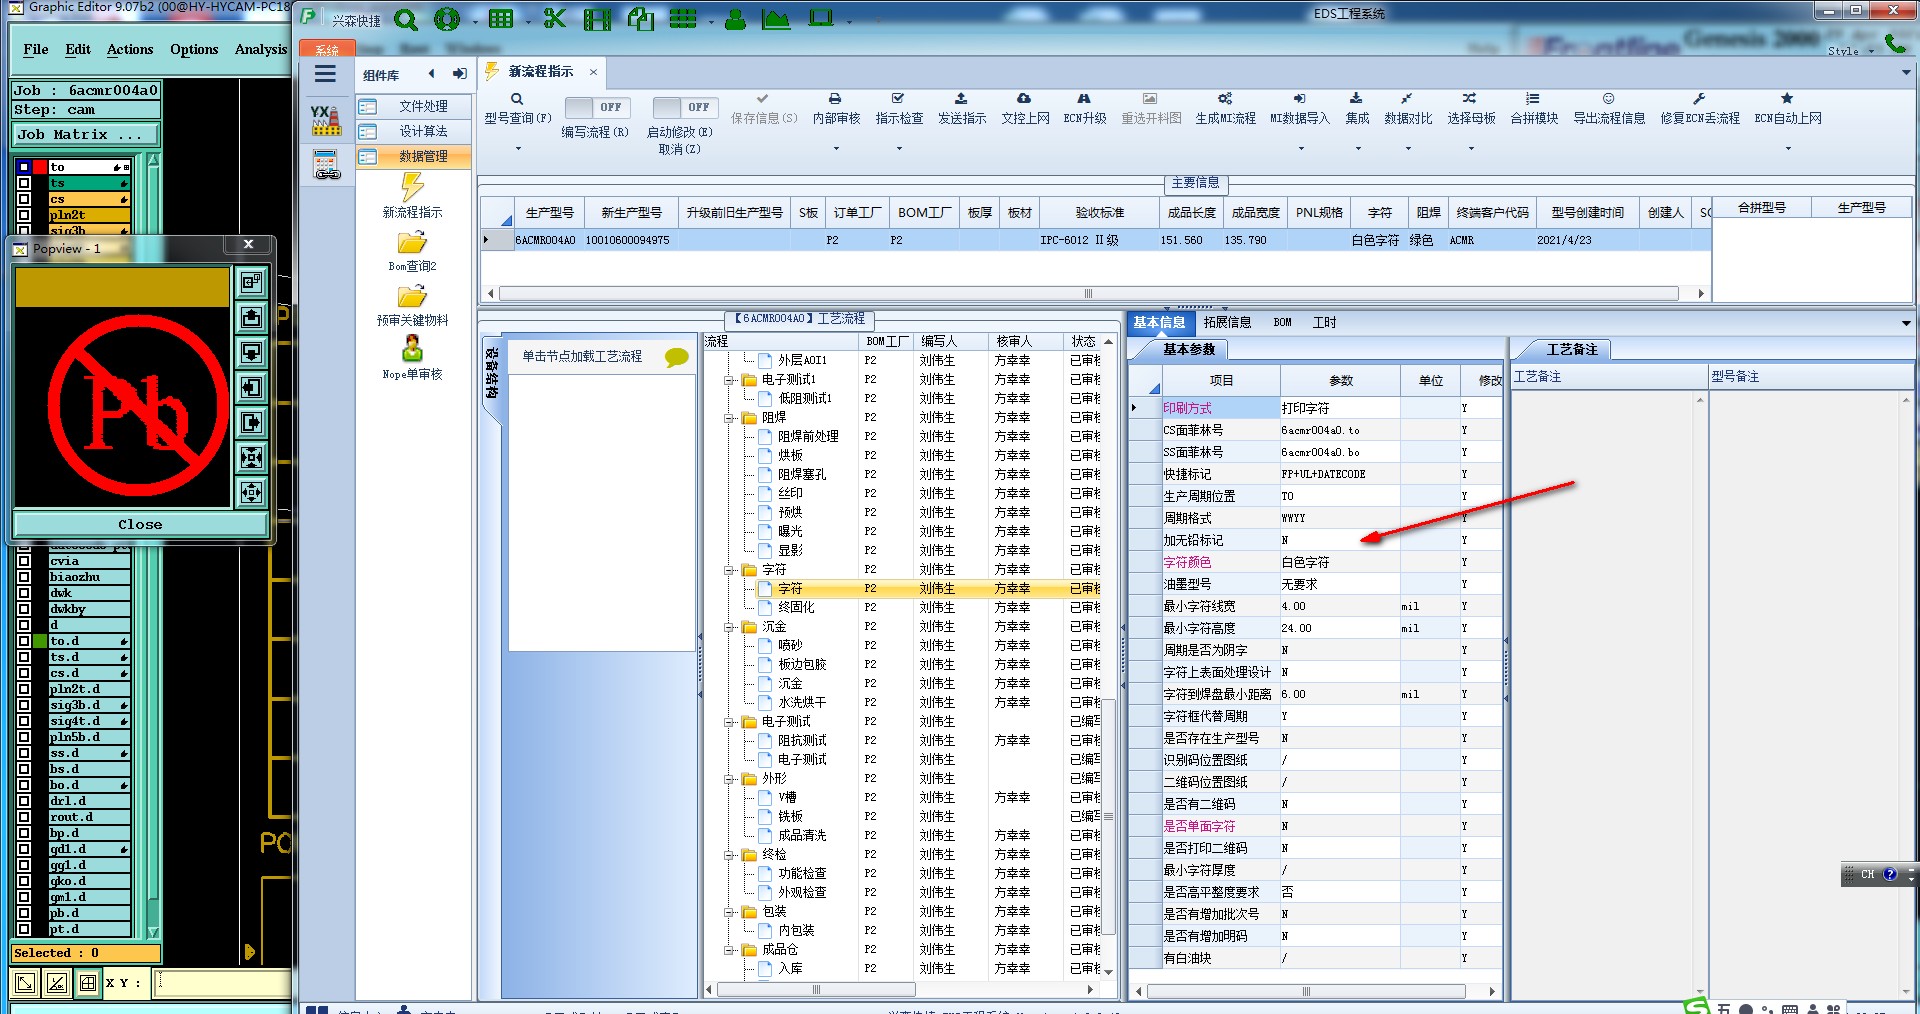Click the green color swatch of layer to.d

pos(40,641)
